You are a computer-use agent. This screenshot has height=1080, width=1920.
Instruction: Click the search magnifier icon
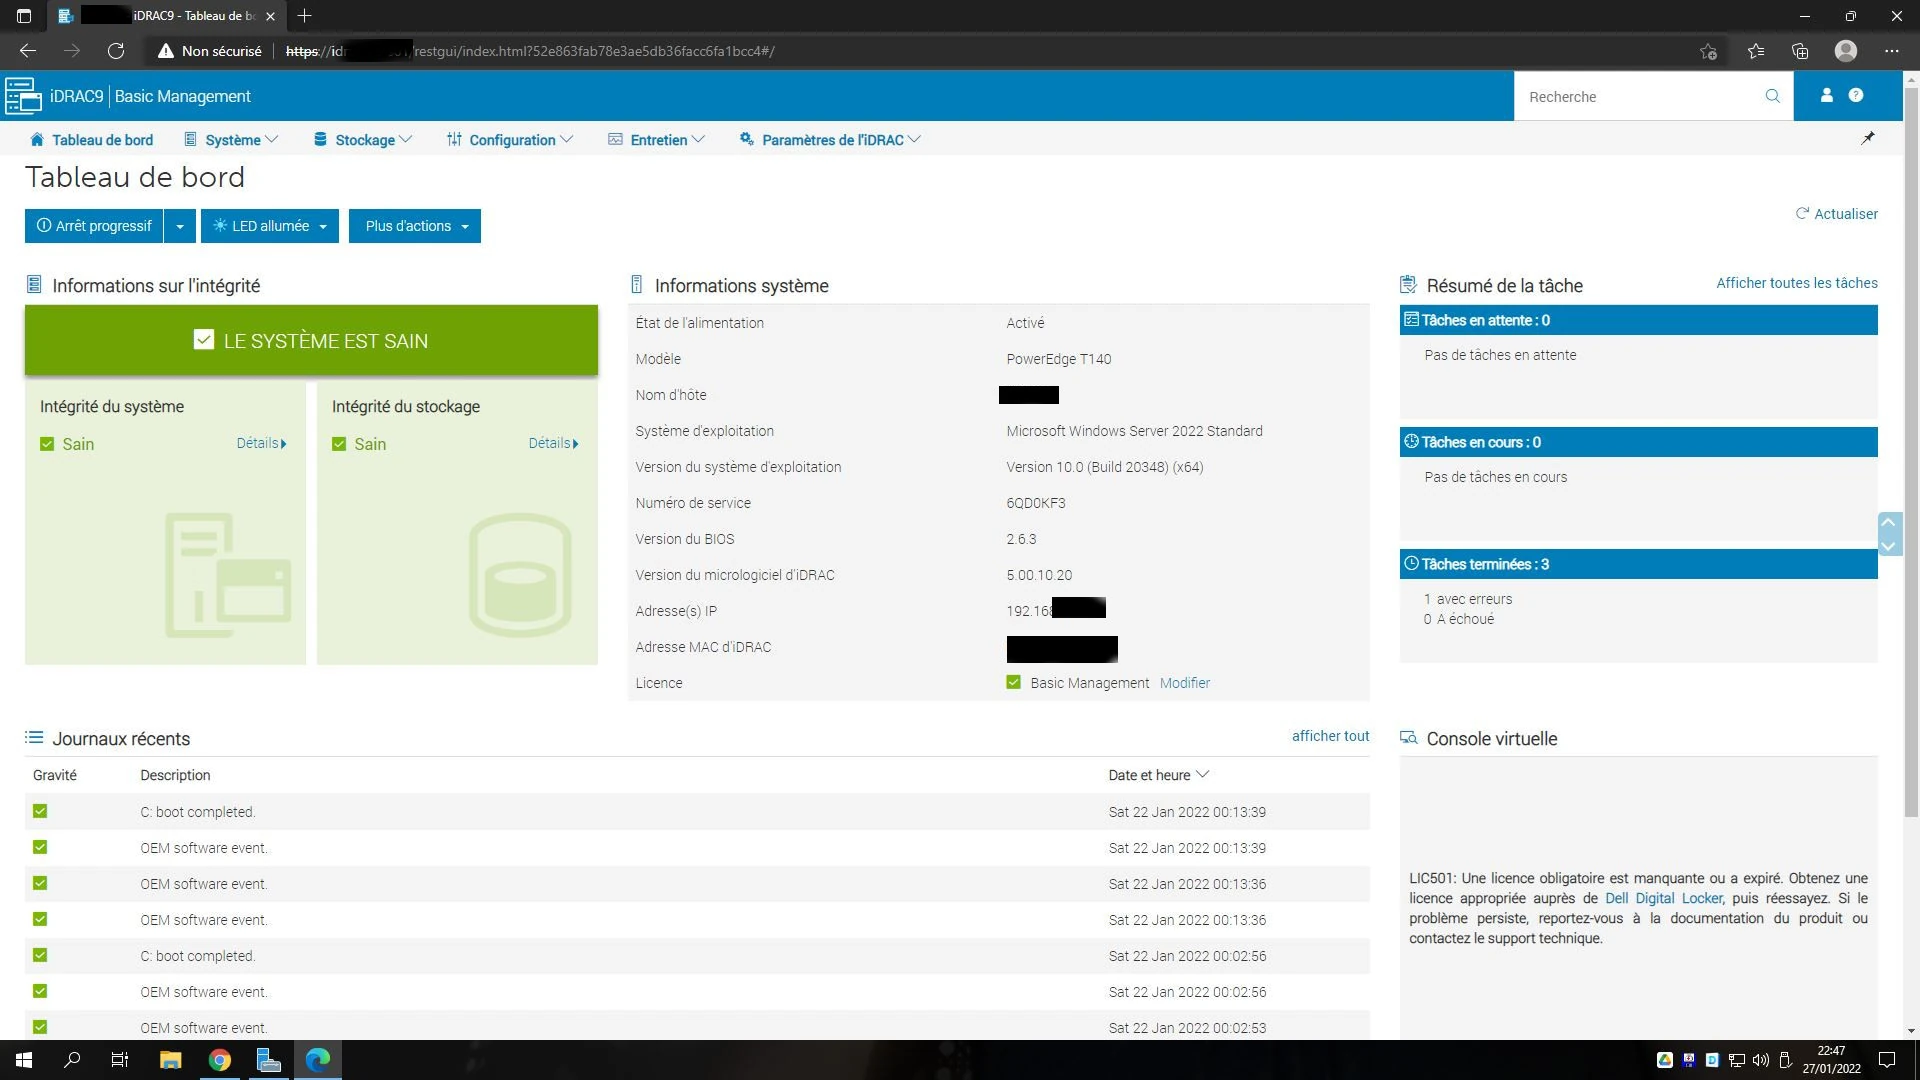click(1772, 96)
